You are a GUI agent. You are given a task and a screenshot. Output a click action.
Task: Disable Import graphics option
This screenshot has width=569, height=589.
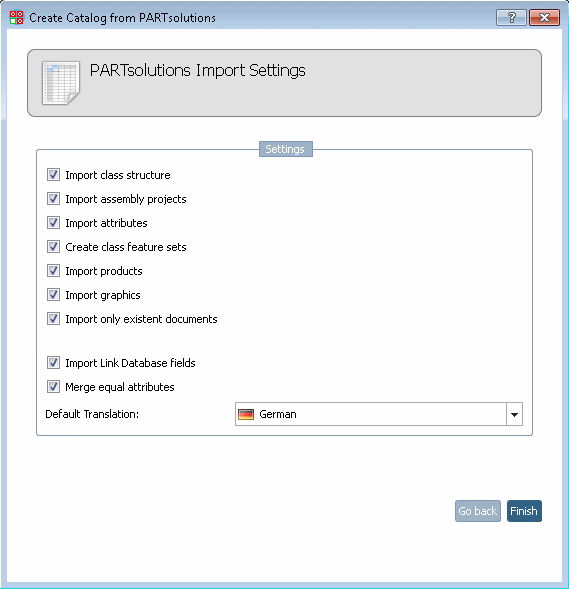(x=53, y=295)
